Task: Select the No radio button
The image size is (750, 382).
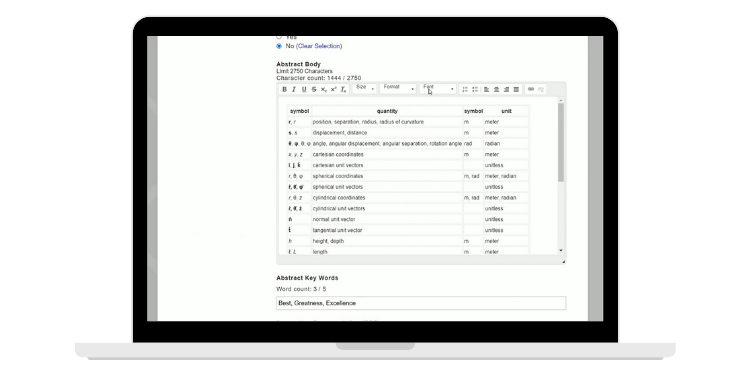Action: click(279, 46)
